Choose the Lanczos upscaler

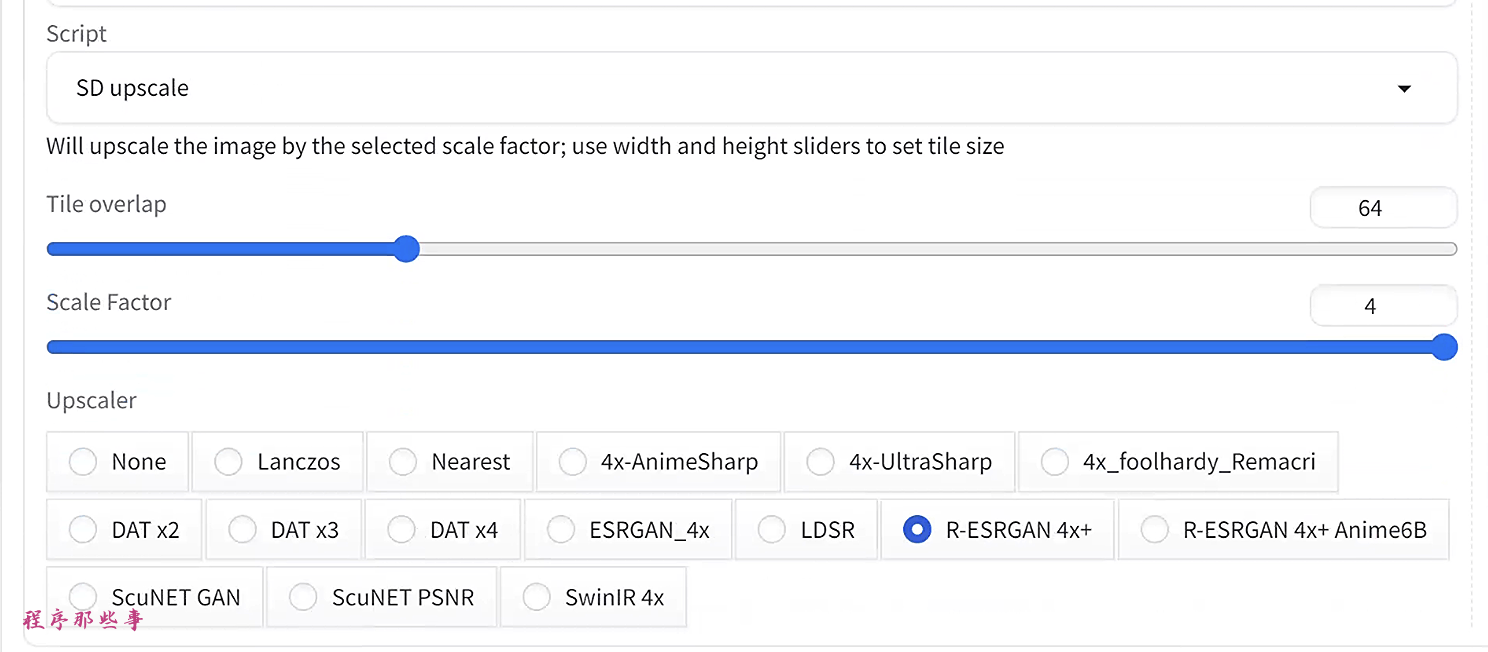229,462
